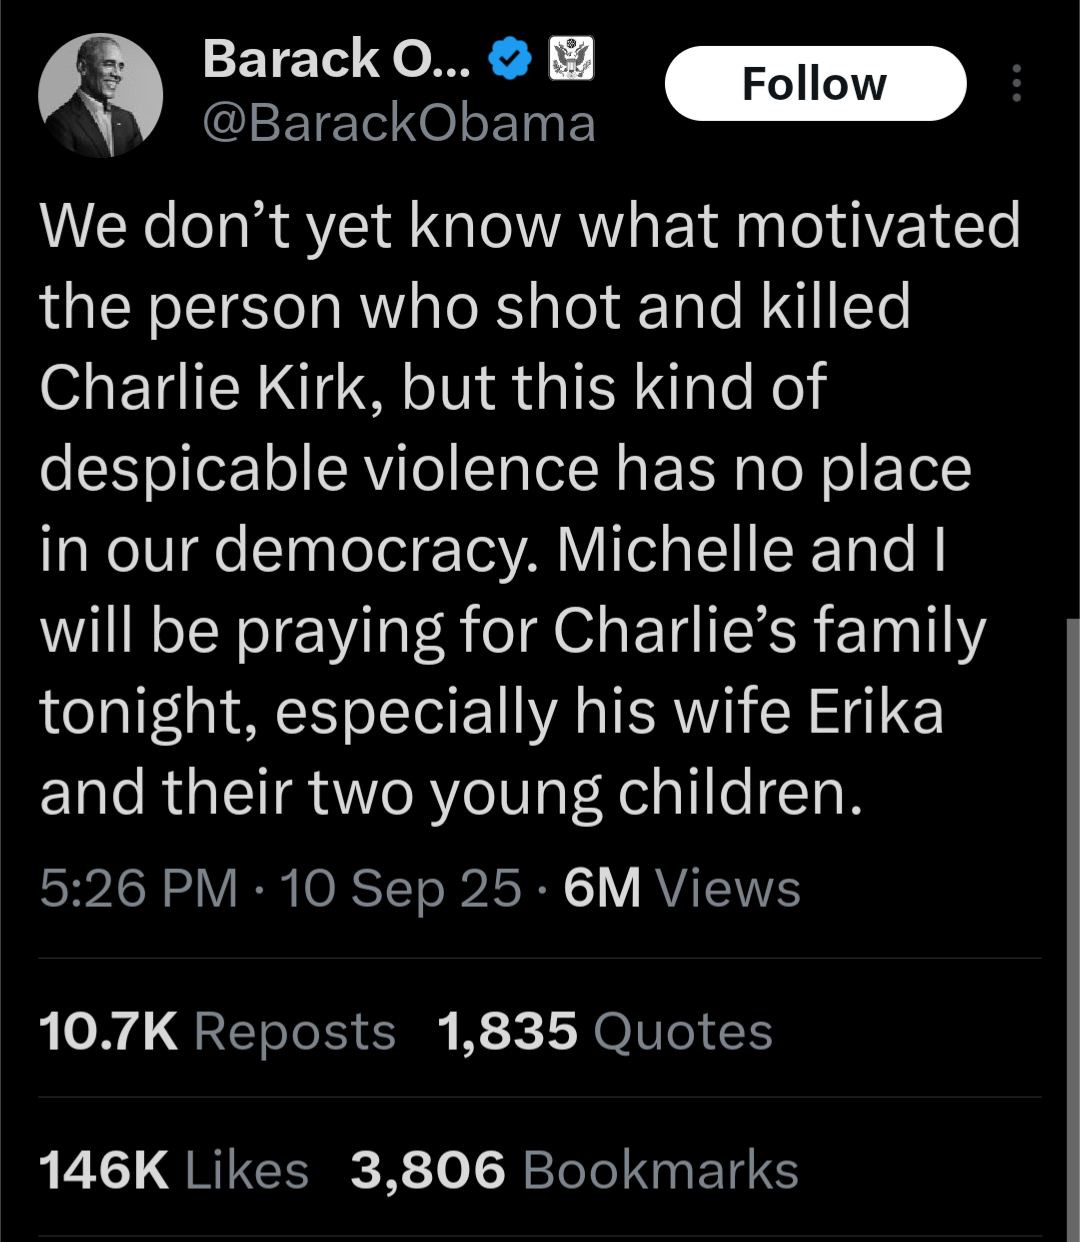Click the government seal affiliation badge
The height and width of the screenshot is (1242, 1080).
pyautogui.click(x=572, y=58)
